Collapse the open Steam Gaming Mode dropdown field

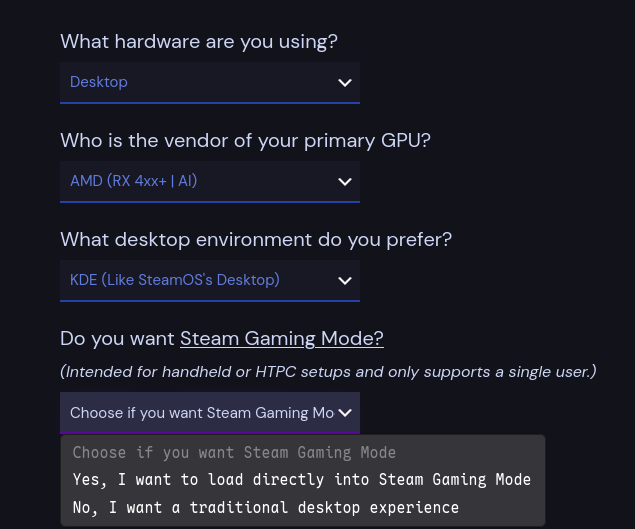point(200,413)
